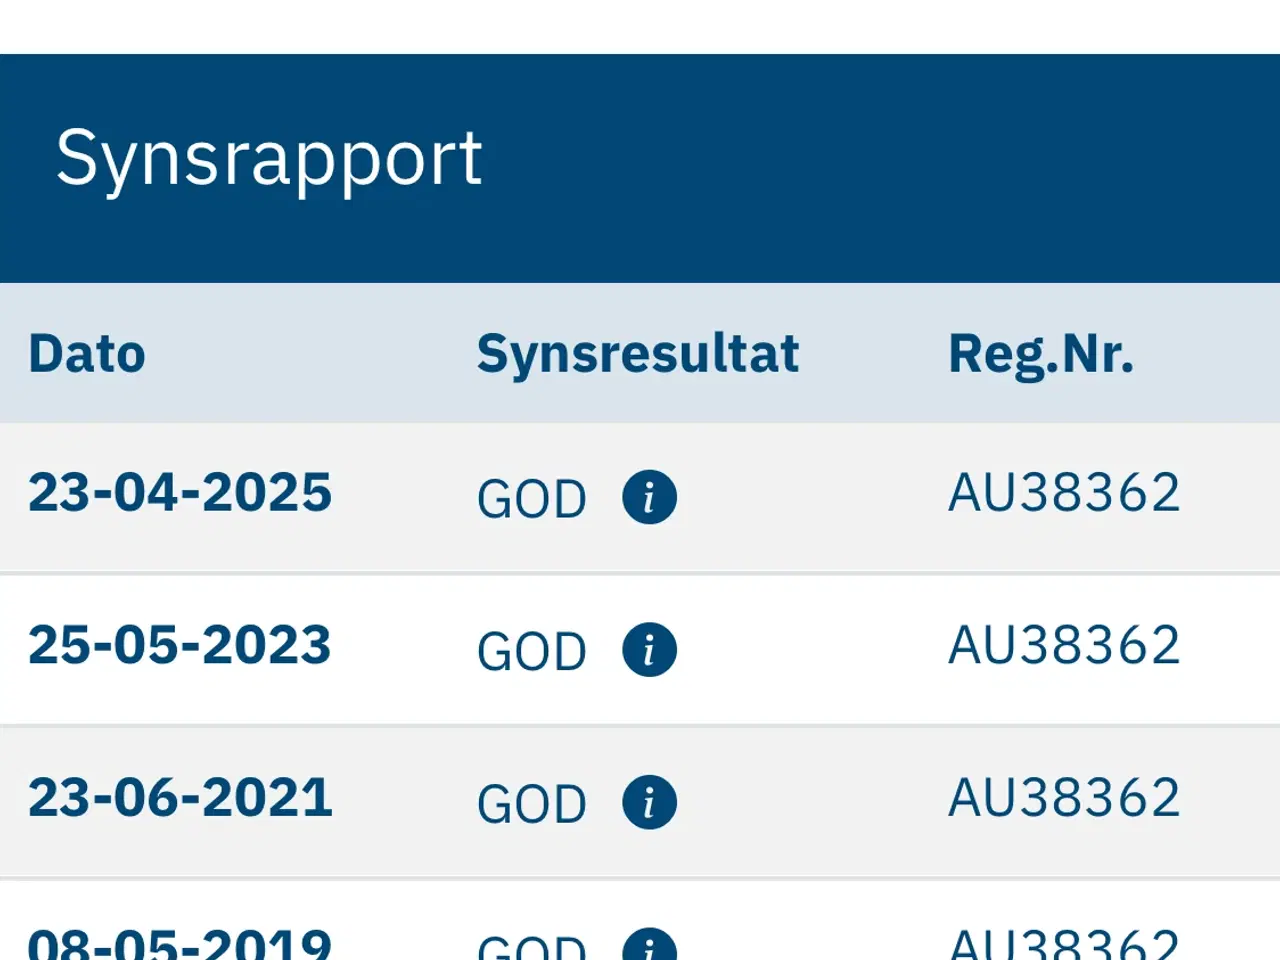Image resolution: width=1280 pixels, height=960 pixels.
Task: Select the 25-05-2023 date entry
Action: [x=180, y=645]
